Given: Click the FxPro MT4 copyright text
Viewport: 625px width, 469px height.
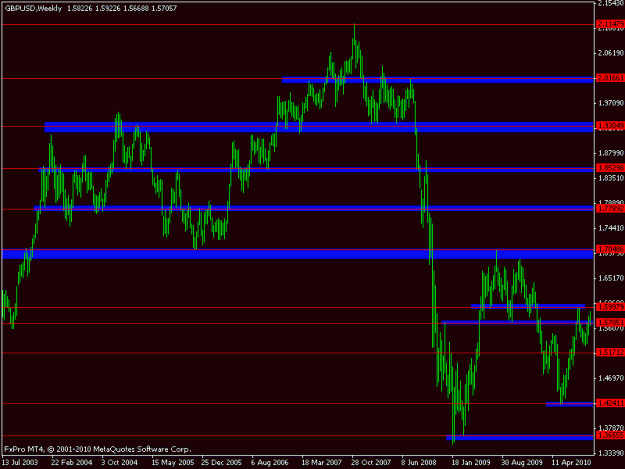Looking at the screenshot, I should click(x=98, y=449).
